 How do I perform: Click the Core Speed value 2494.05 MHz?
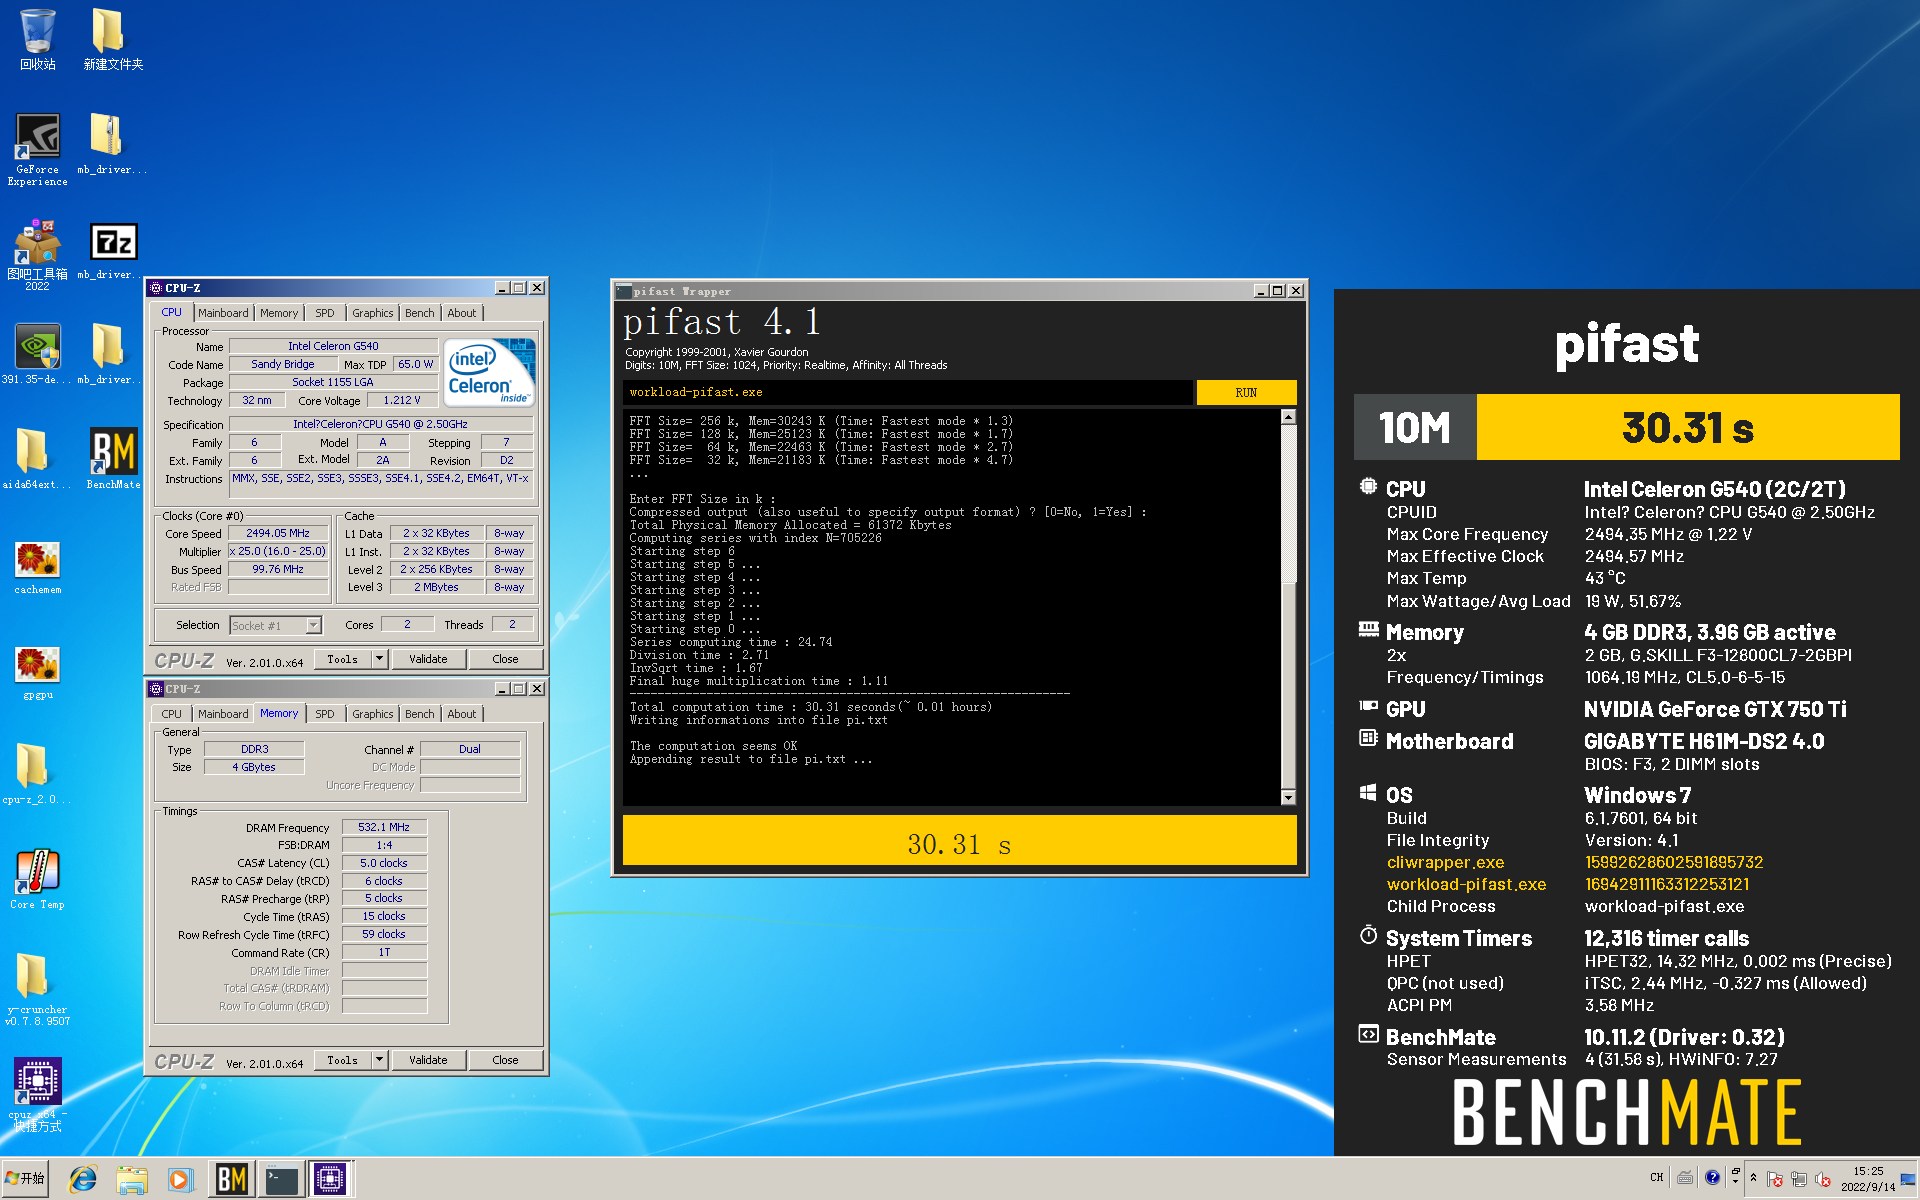point(278,534)
